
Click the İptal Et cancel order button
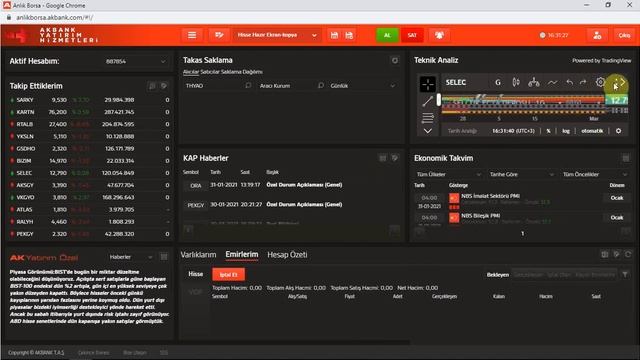229,275
